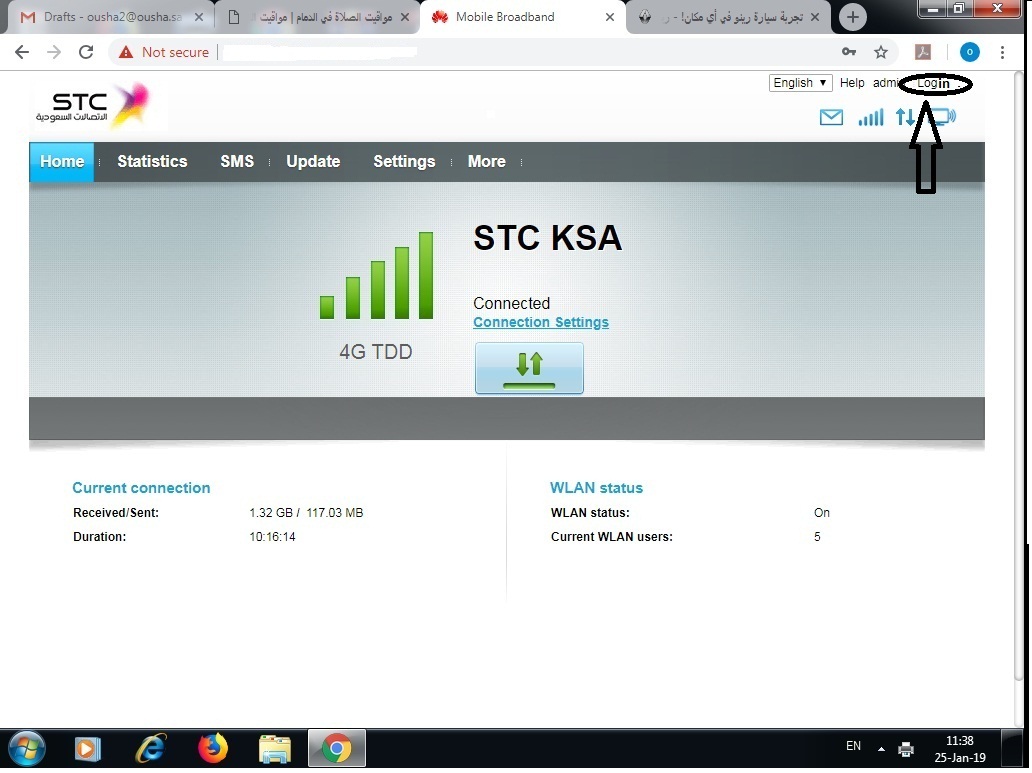The height and width of the screenshot is (773, 1032).
Task: Click the connect/disconnect button with green arrows
Action: (x=529, y=368)
